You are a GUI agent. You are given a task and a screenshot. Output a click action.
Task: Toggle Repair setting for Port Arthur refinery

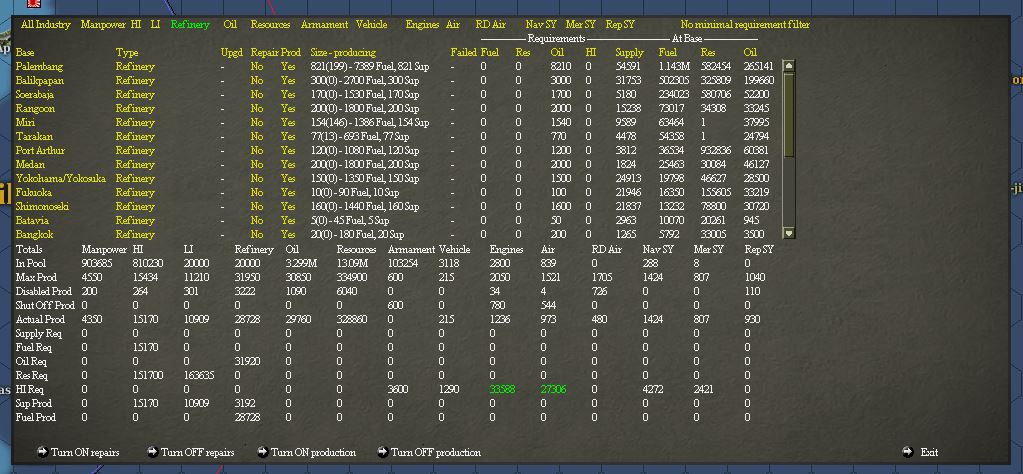257,151
